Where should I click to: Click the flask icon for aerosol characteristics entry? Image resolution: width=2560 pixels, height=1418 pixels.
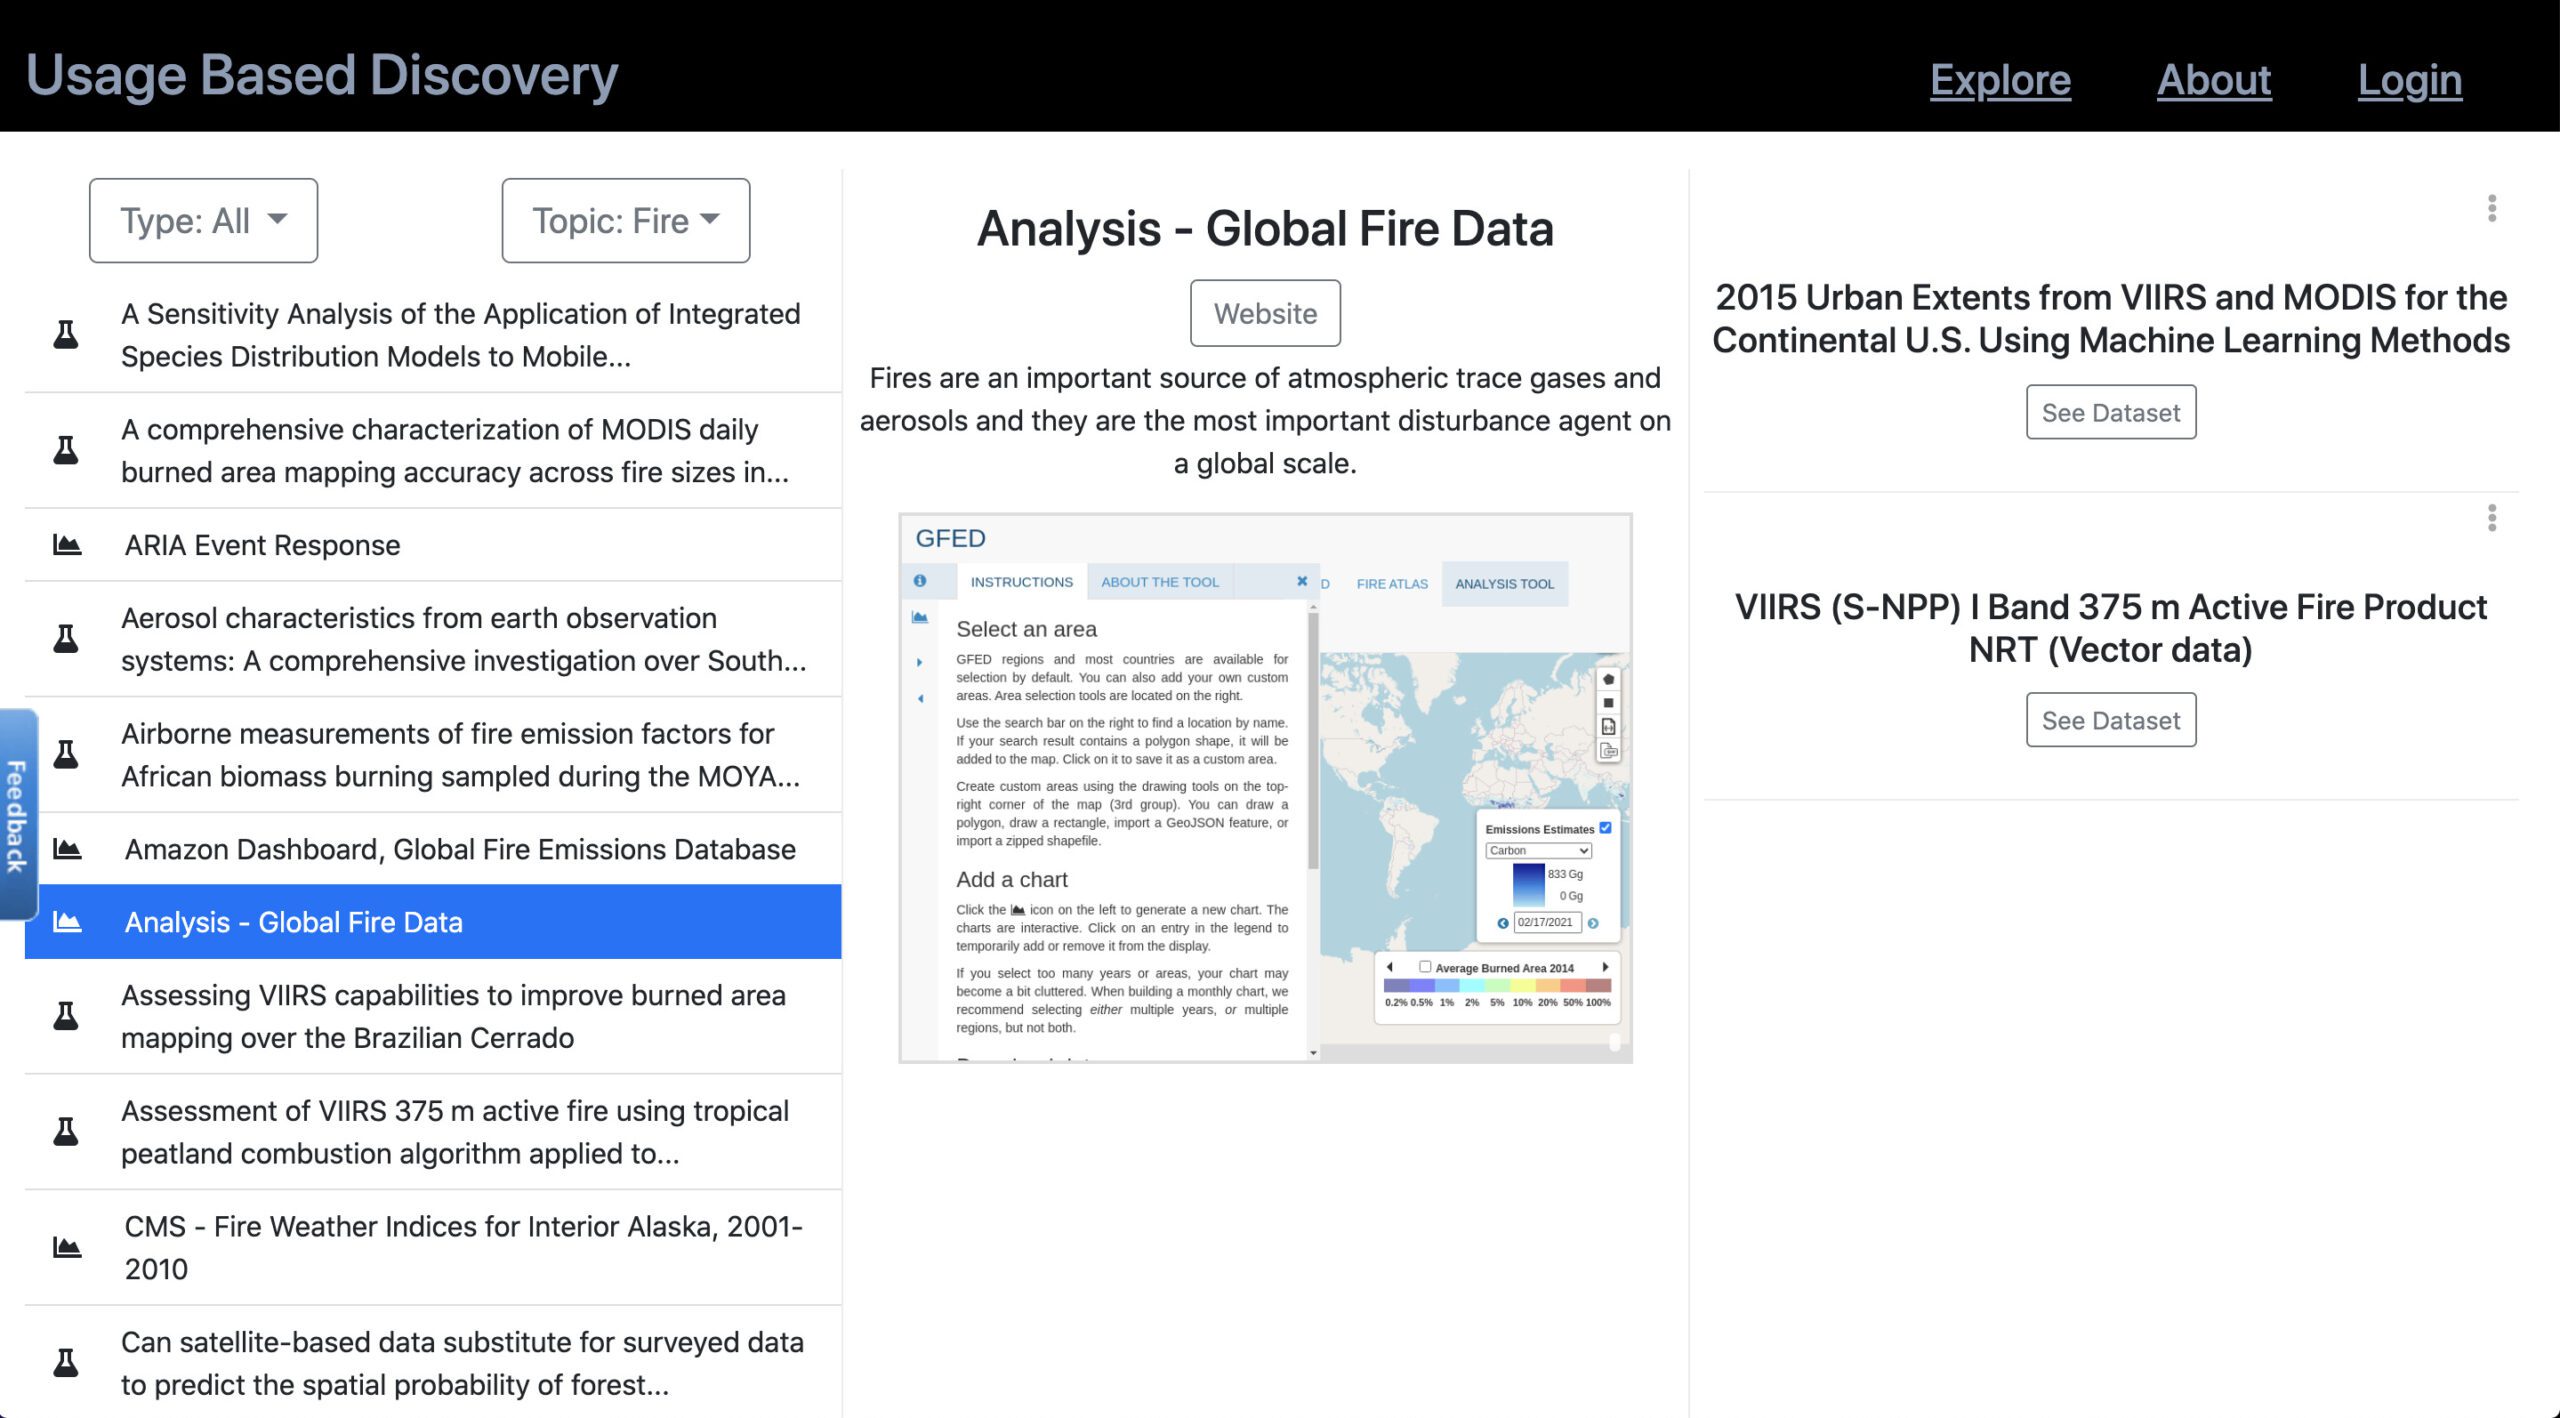pyautogui.click(x=65, y=637)
